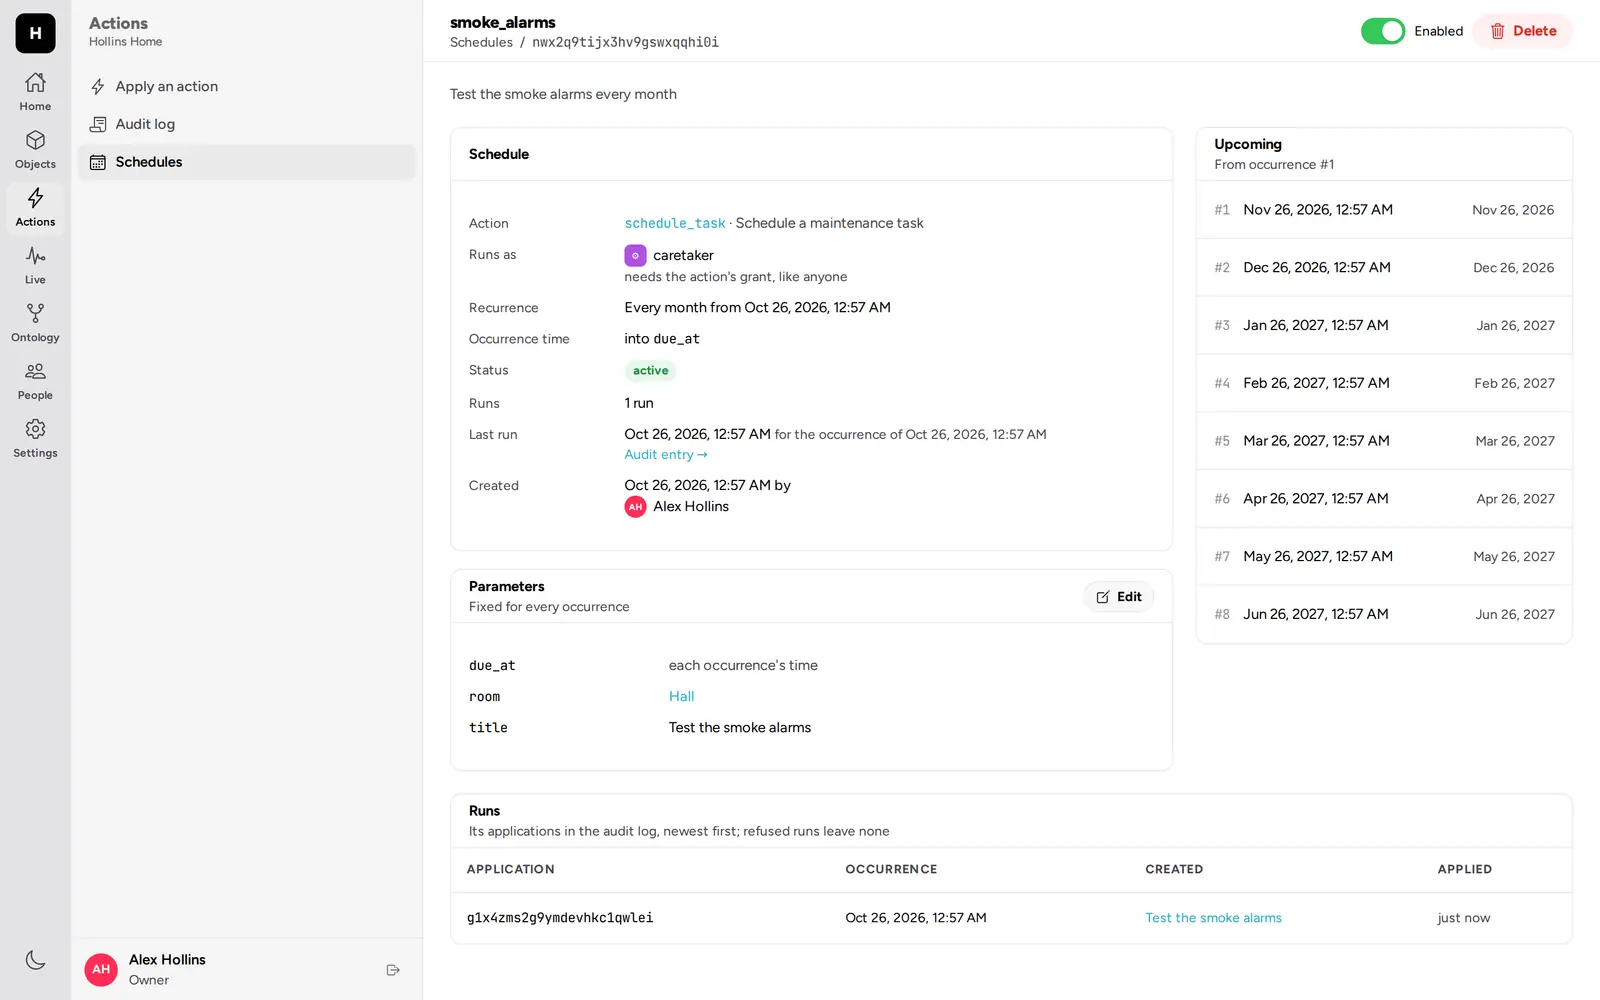Follow the schedule_task action link
1600x1000 pixels.
click(675, 223)
